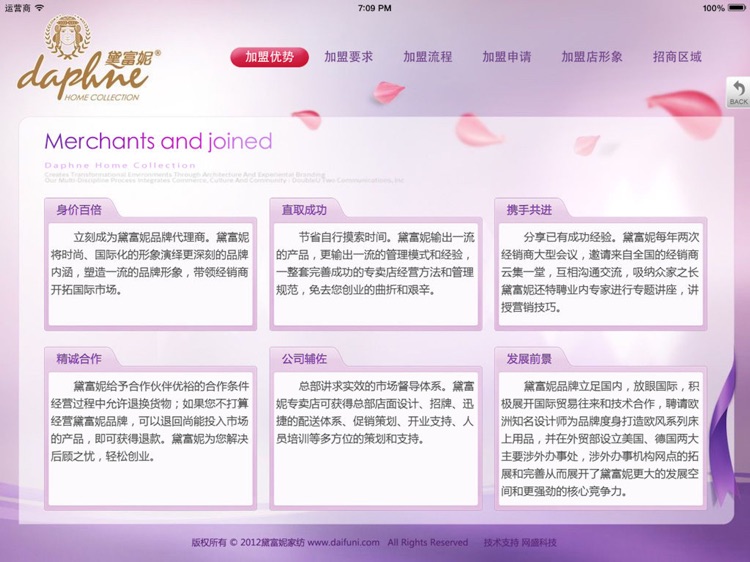This screenshot has height=562, width=750.
Task: Click the All Rights Reserved text
Action: click(428, 542)
